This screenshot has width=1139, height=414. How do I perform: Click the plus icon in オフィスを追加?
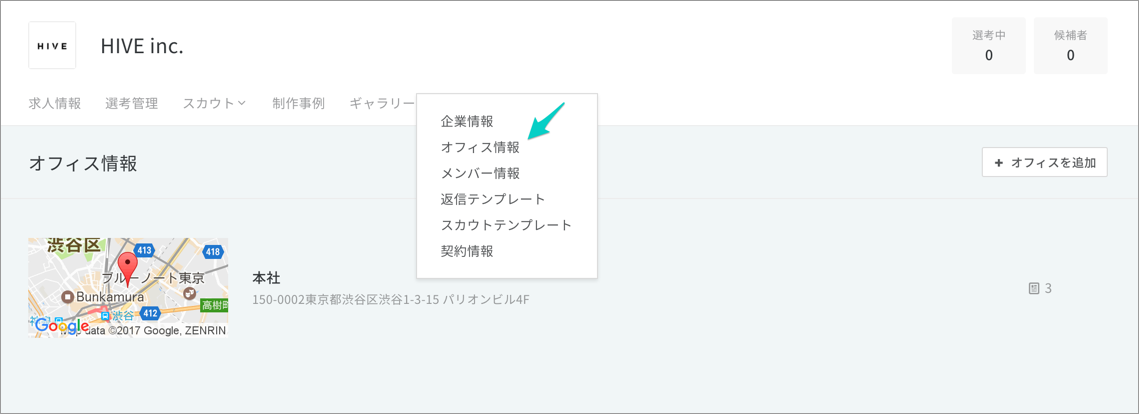click(999, 162)
